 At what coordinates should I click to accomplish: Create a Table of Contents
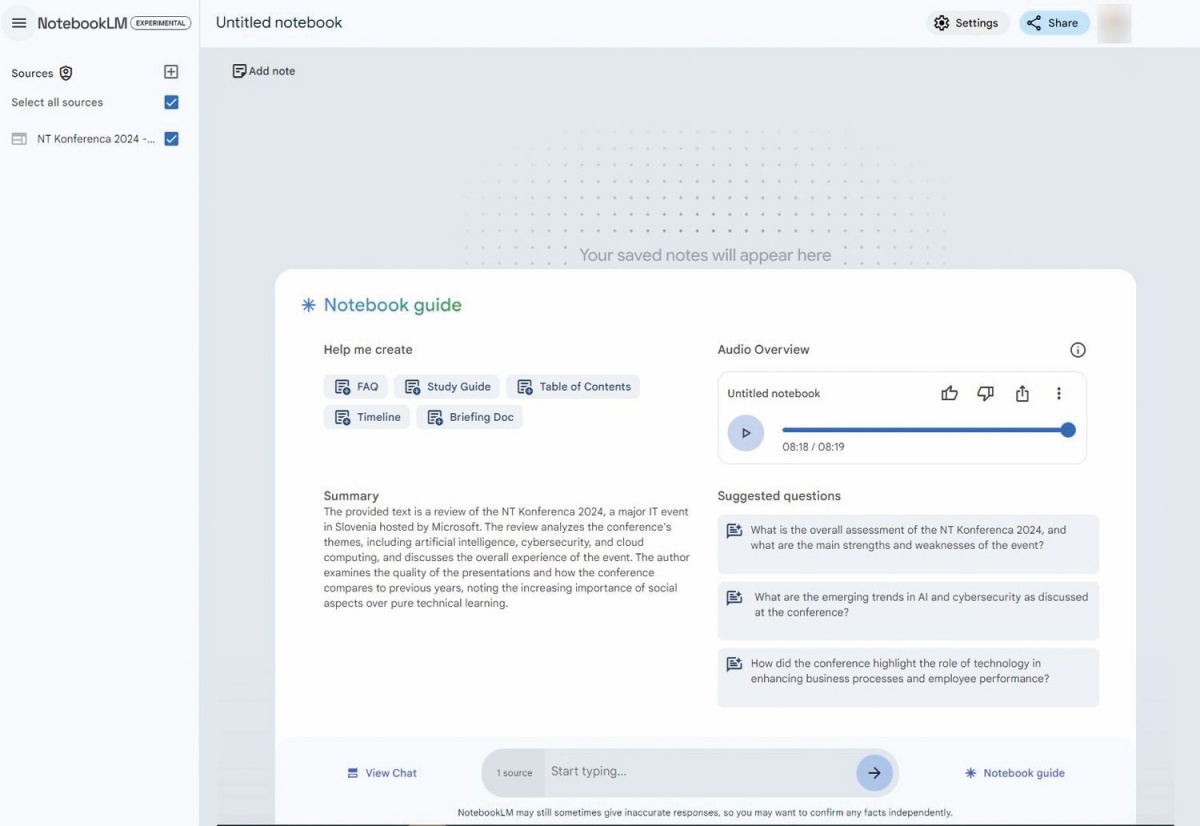pos(573,387)
